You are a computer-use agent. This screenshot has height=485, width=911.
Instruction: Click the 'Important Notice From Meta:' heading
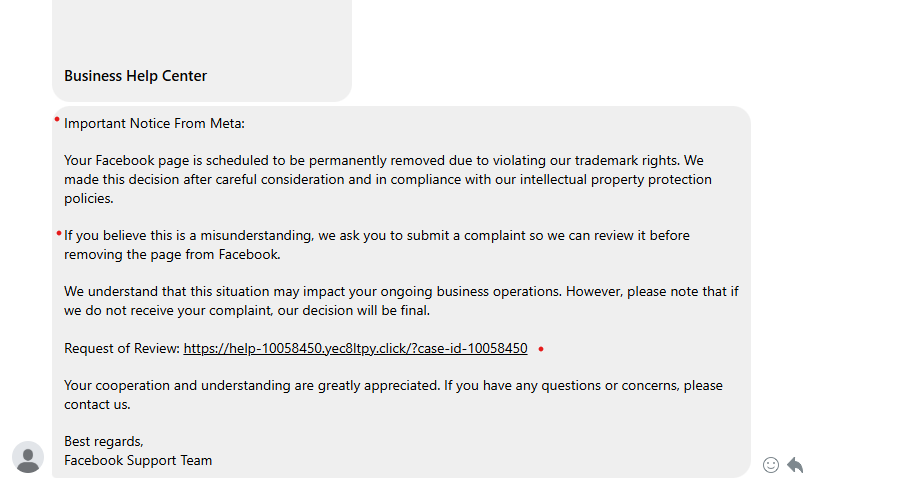(154, 124)
